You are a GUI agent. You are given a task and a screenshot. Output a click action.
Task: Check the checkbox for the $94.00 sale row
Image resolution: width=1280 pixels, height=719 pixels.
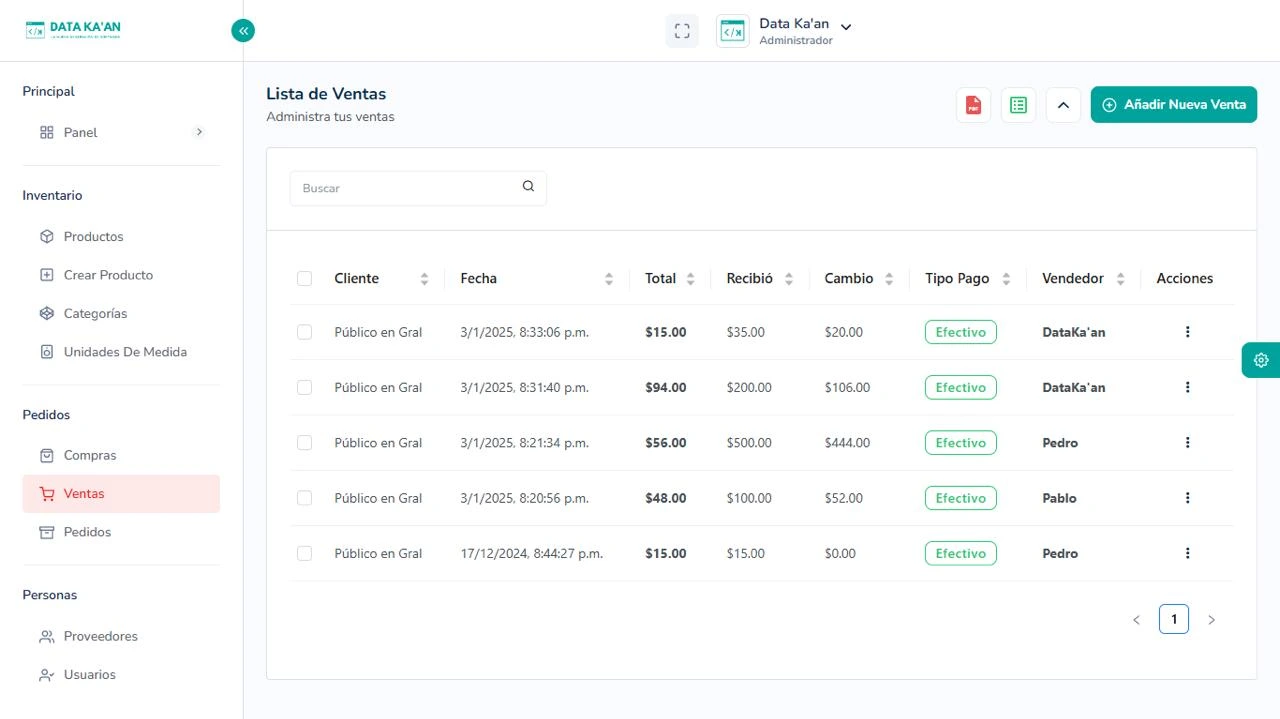click(305, 387)
